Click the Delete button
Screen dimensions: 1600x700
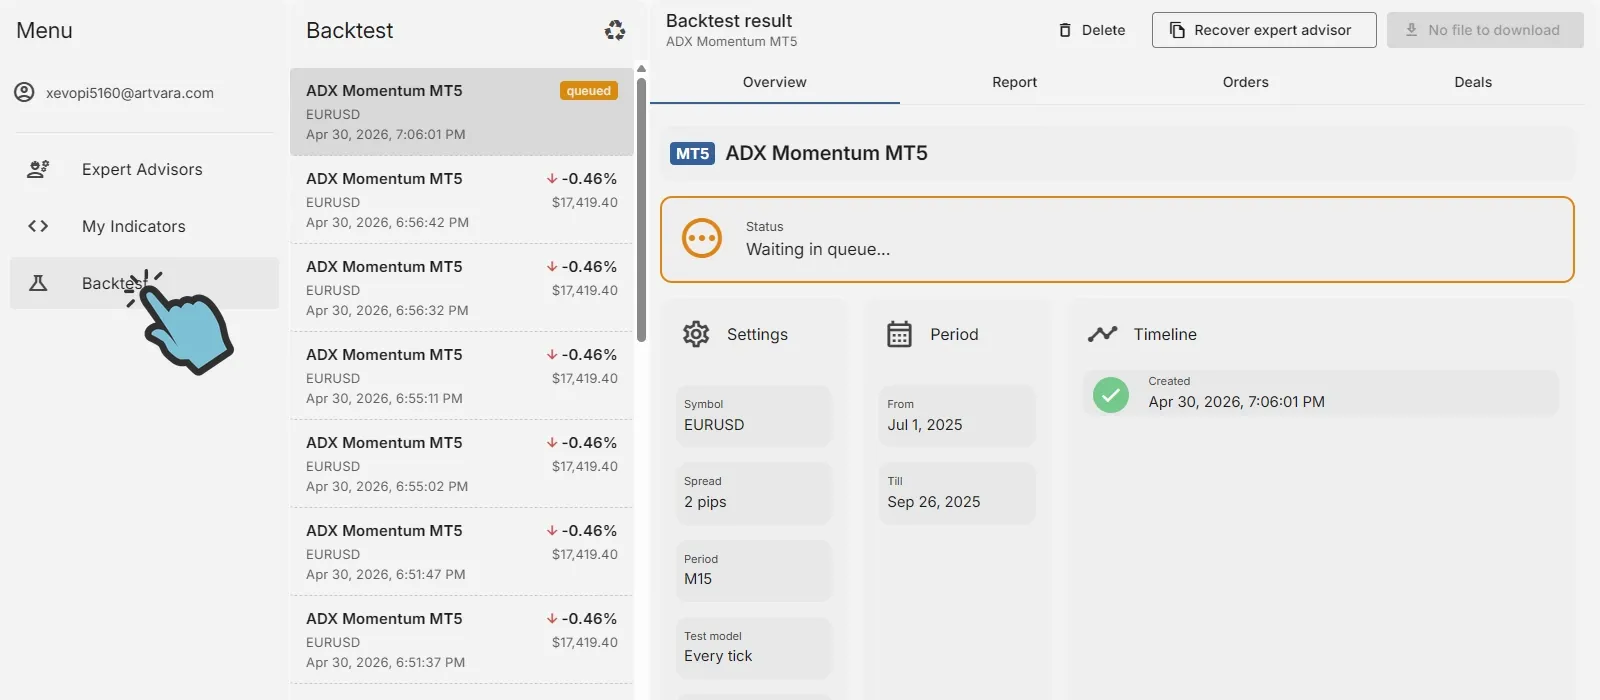pos(1092,30)
